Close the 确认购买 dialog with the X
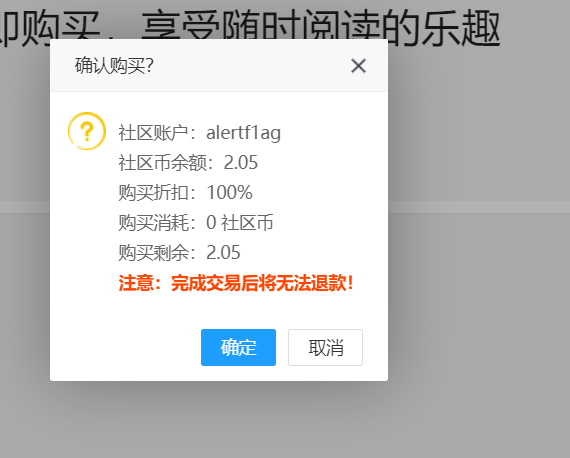The width and height of the screenshot is (570, 458). point(358,66)
